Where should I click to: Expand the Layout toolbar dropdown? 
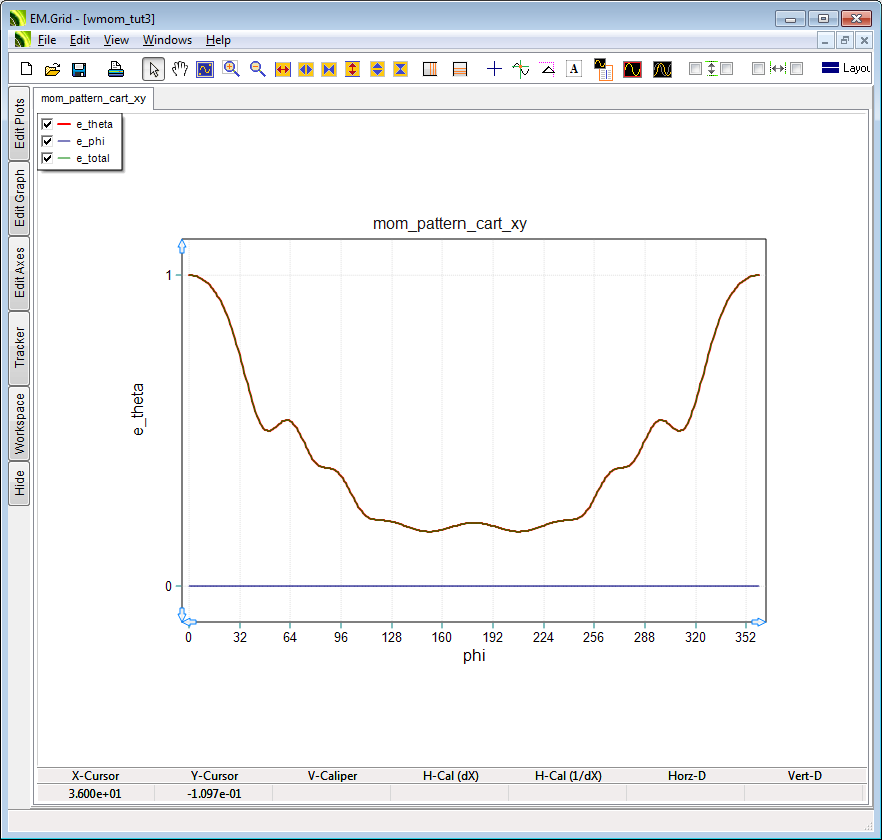coord(845,69)
